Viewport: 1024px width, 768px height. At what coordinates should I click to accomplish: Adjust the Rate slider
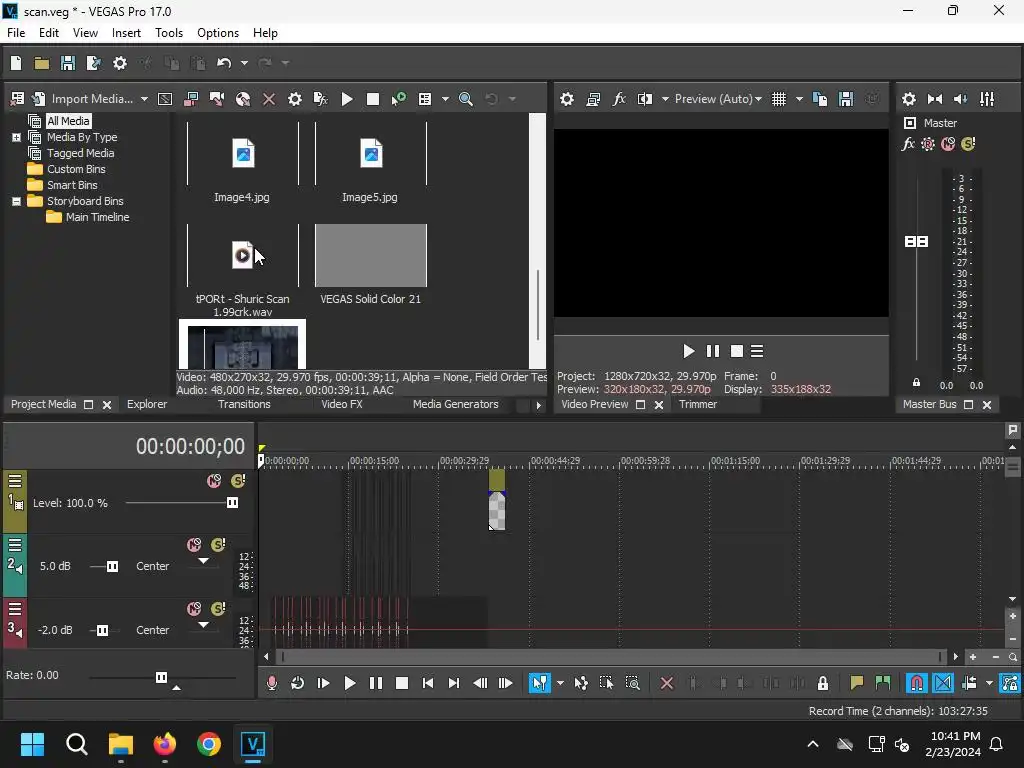tap(161, 677)
